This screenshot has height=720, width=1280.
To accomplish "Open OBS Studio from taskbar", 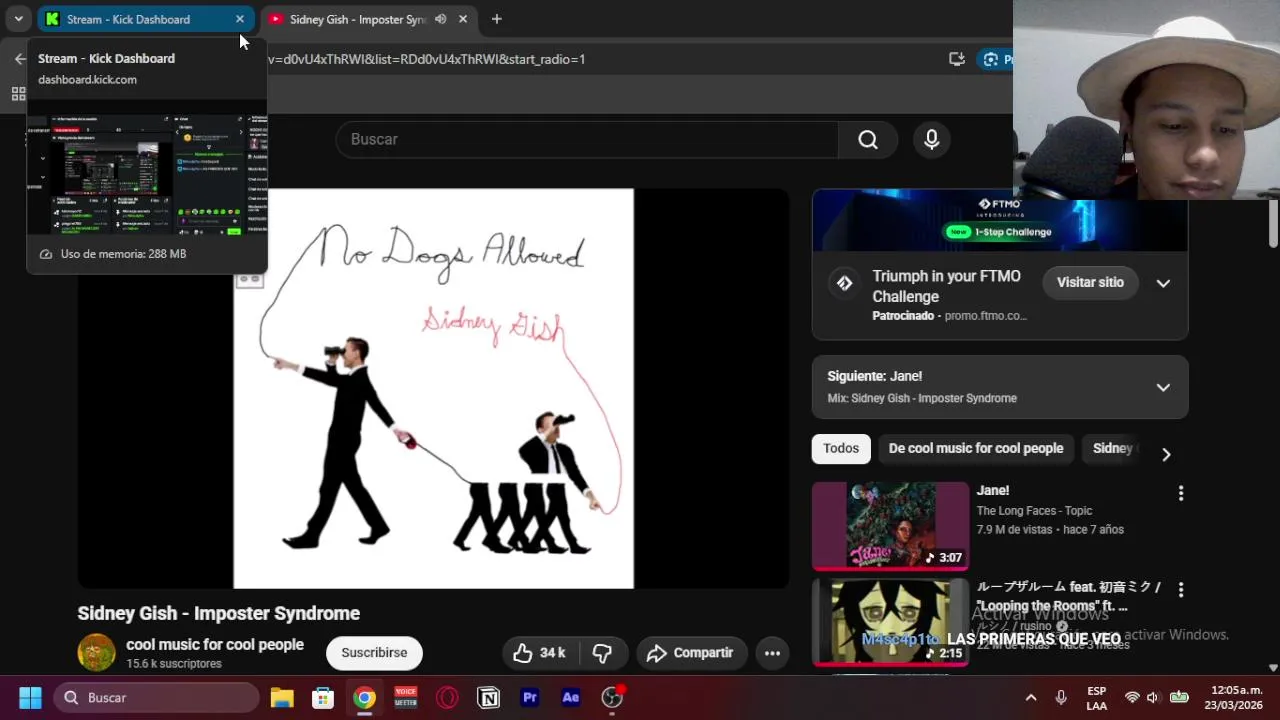I will (612, 698).
